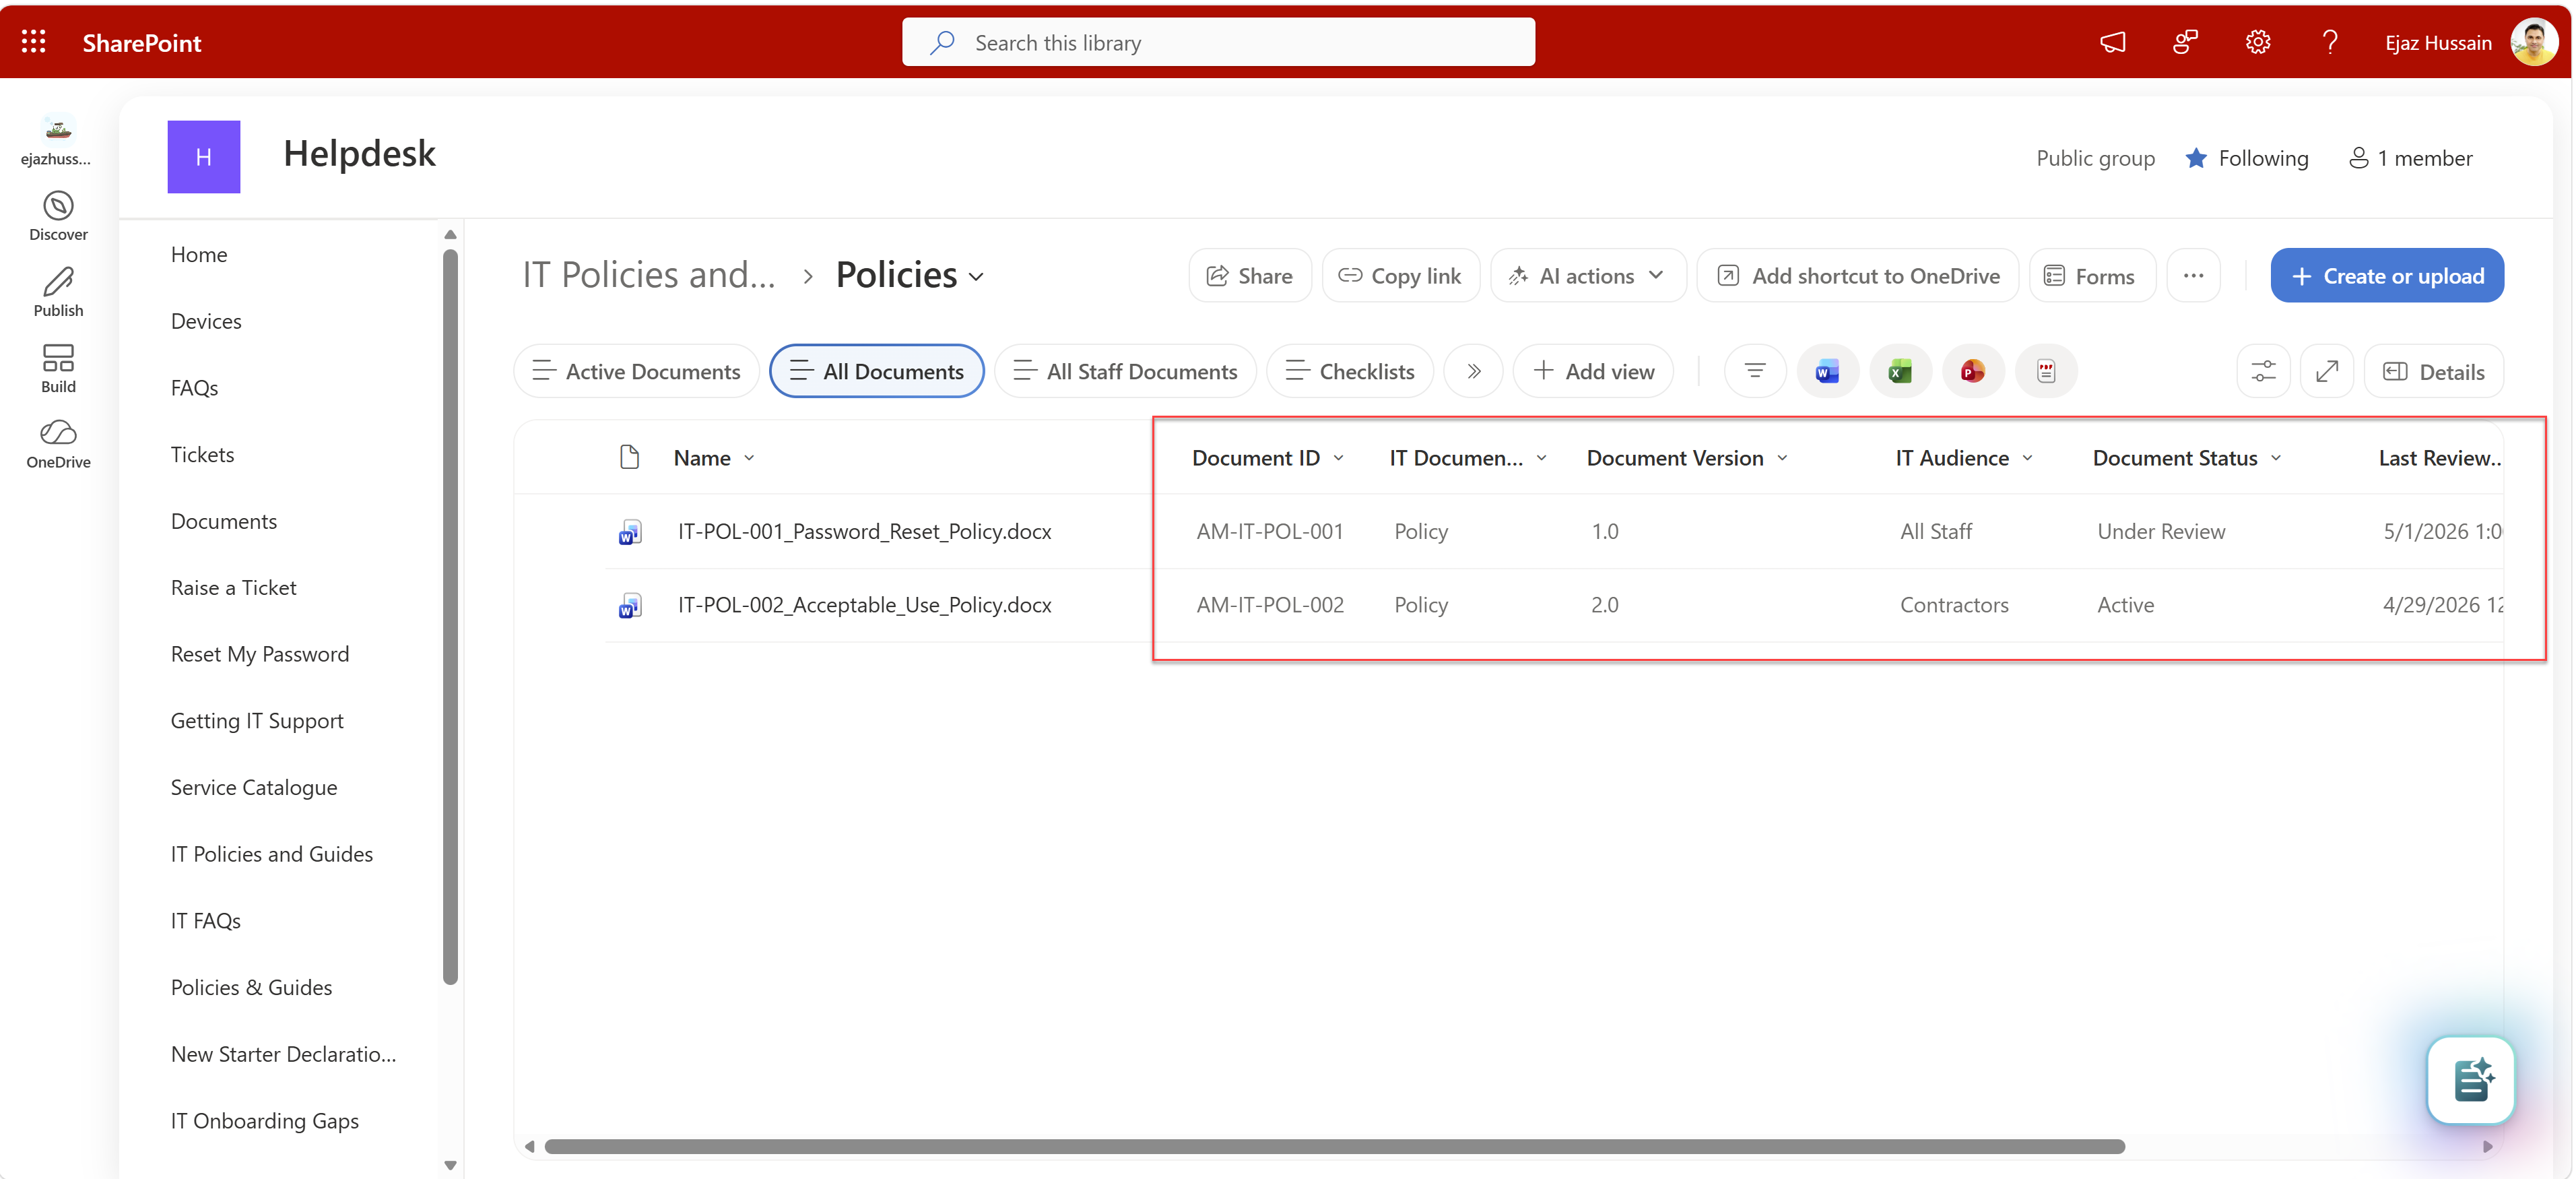Open the Document Status column menu
Viewport: 2576px width, 1179px height.
(2276, 458)
